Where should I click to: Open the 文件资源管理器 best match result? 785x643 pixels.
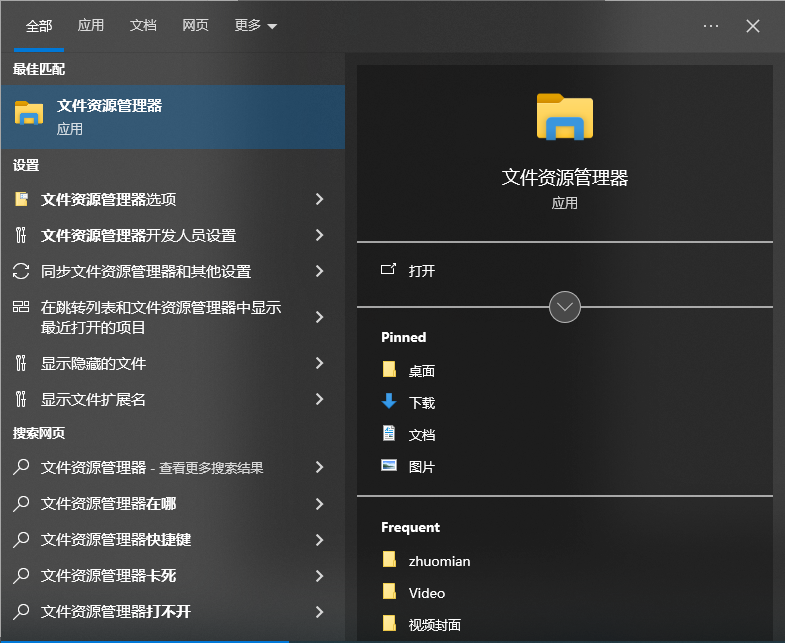173,117
